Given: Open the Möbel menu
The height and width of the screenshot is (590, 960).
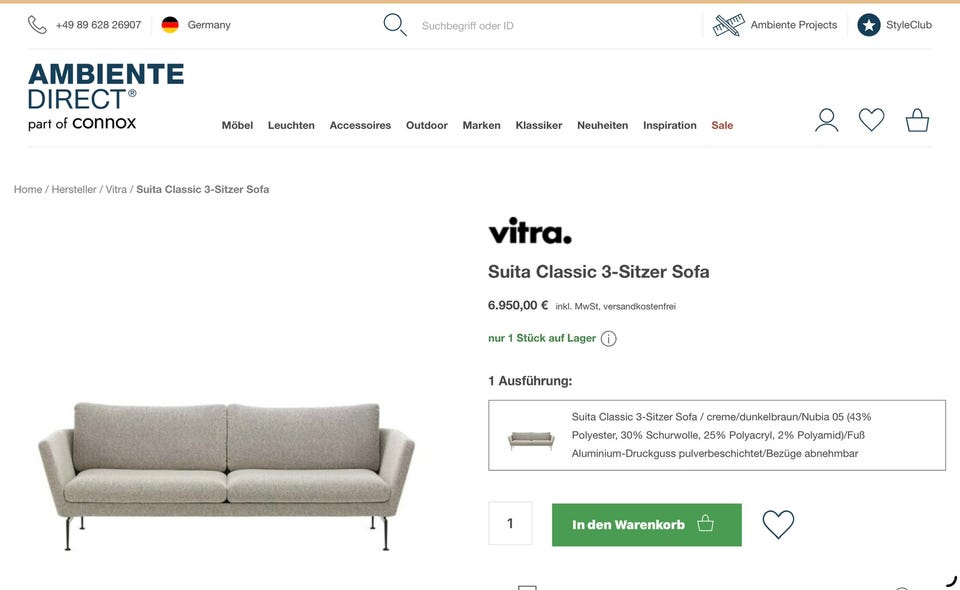Looking at the screenshot, I should 237,125.
